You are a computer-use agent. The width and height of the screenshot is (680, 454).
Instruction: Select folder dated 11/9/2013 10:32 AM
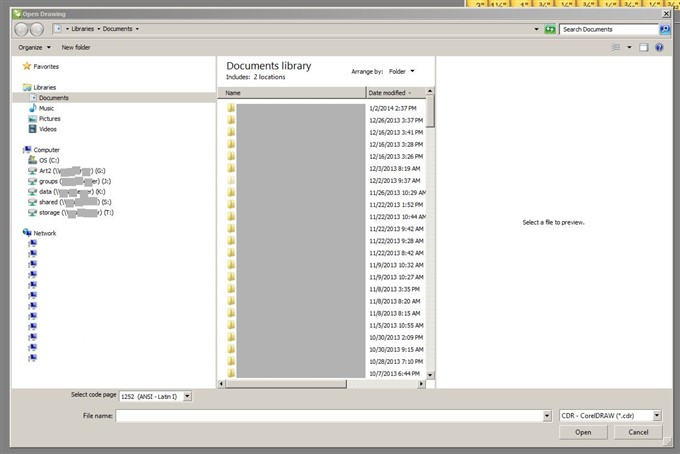pos(321,265)
